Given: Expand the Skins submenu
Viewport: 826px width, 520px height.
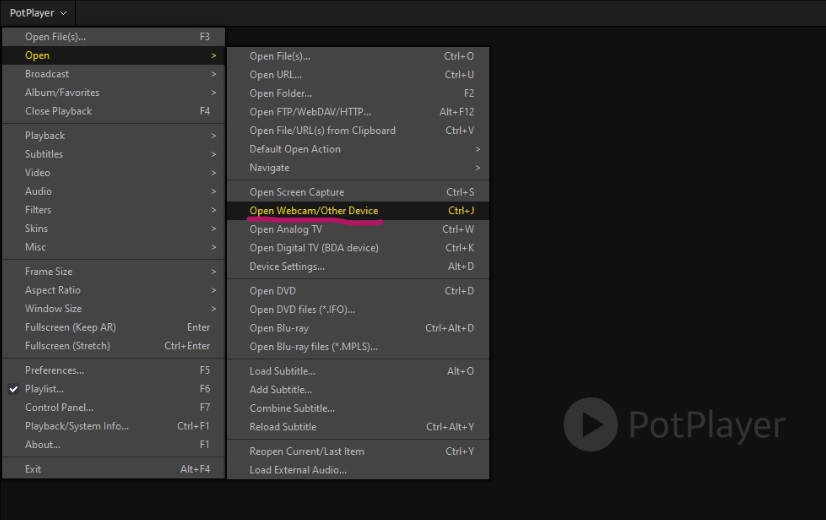Looking at the screenshot, I should point(36,229).
